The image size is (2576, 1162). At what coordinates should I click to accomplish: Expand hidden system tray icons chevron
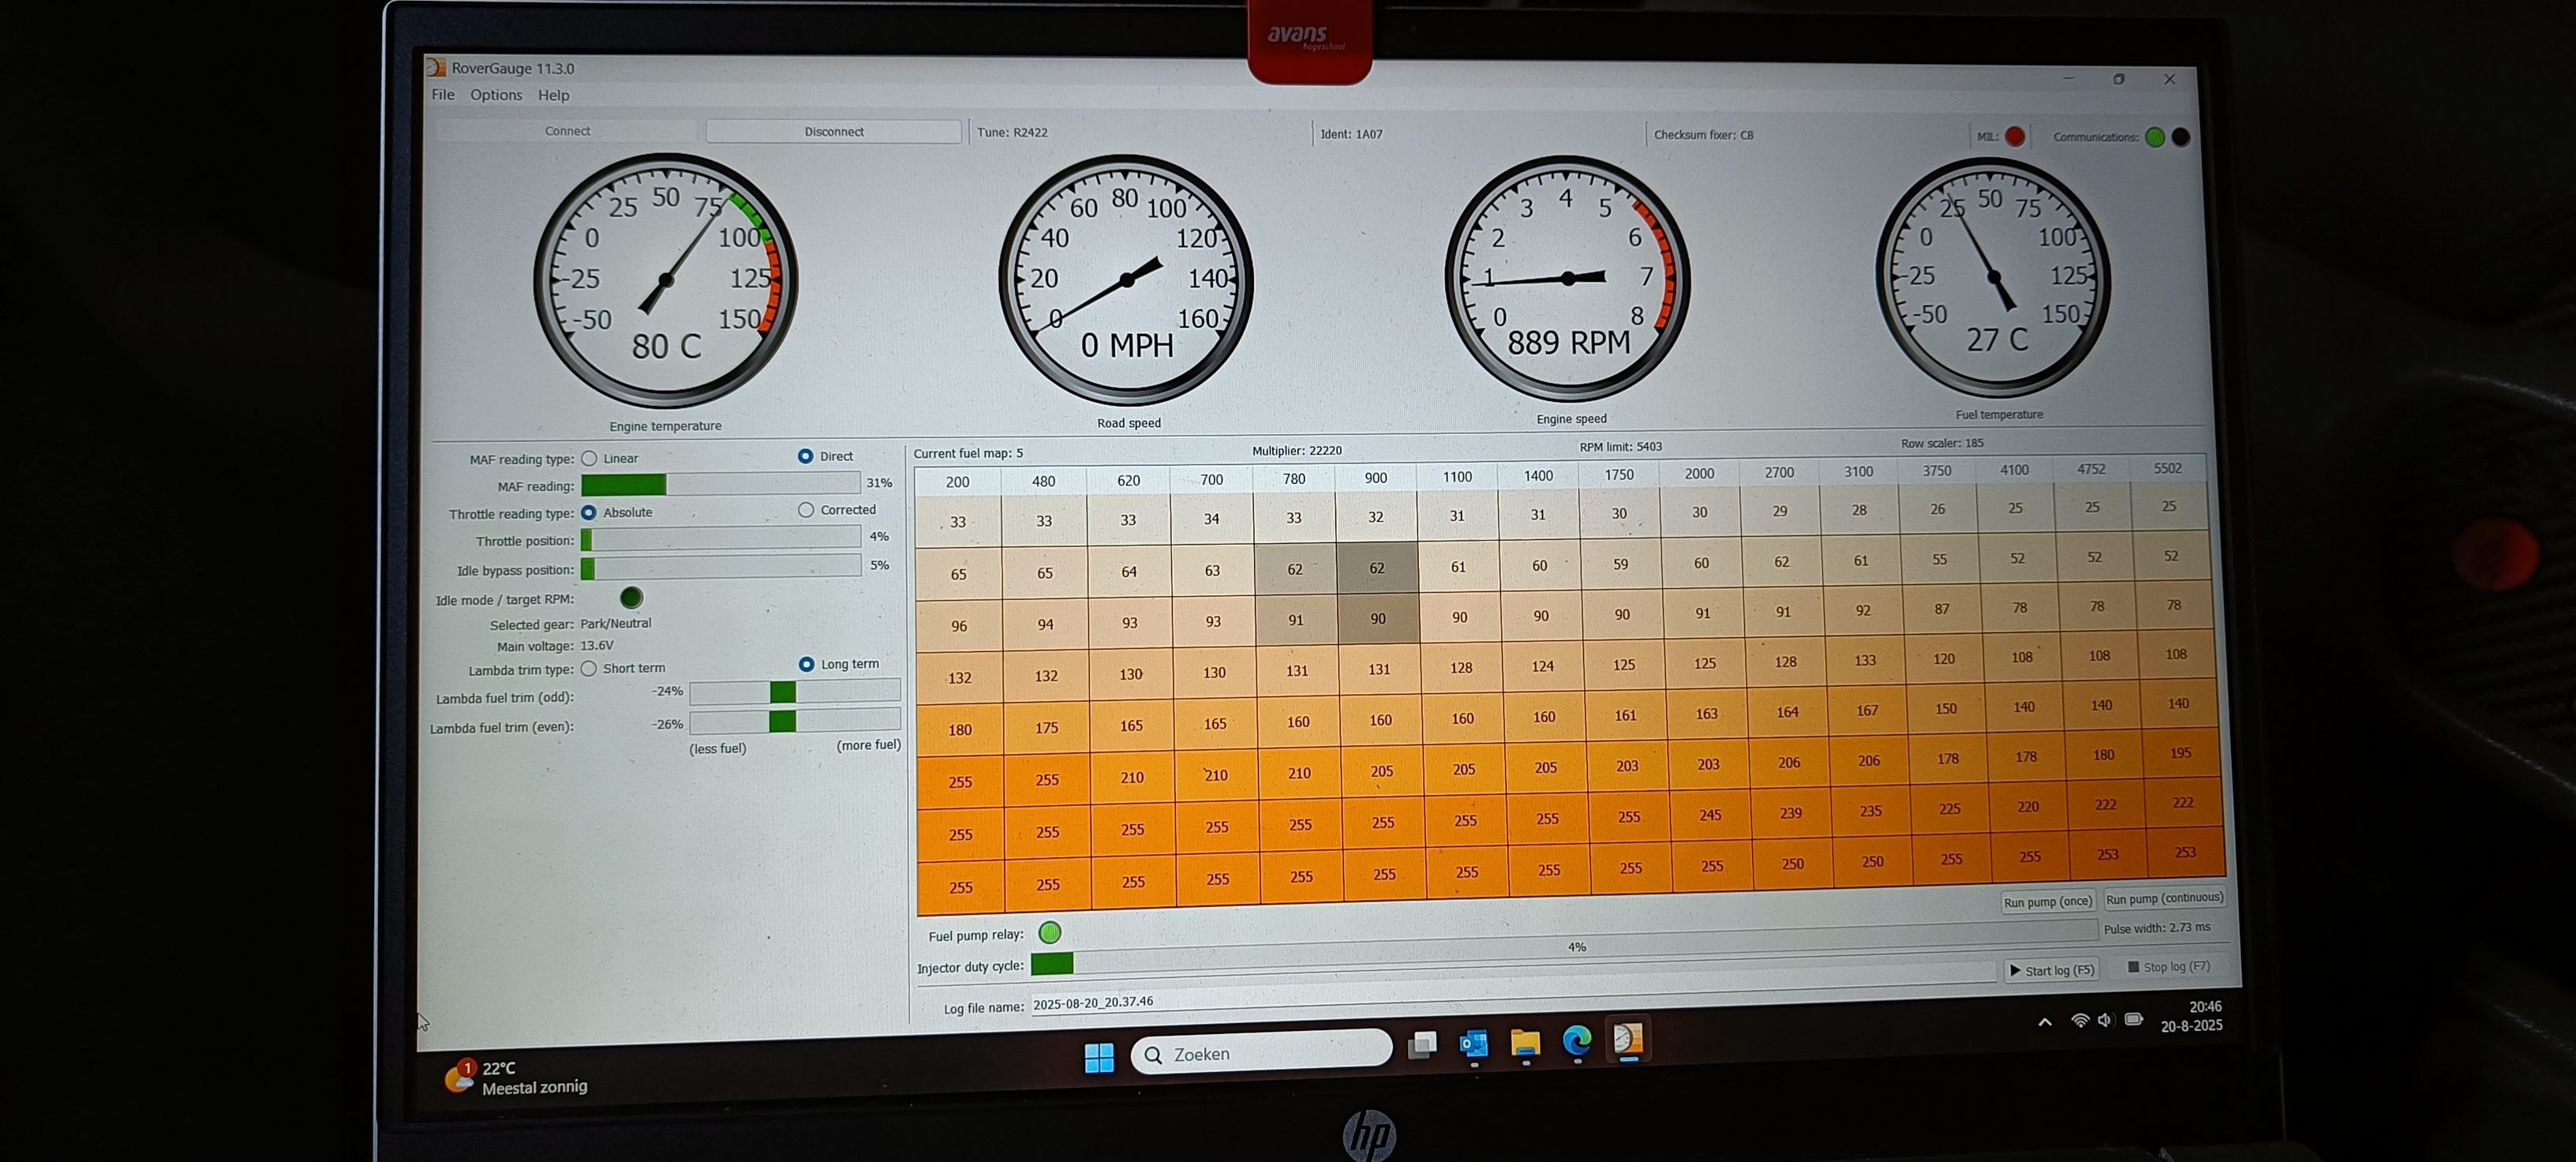pos(2045,1021)
